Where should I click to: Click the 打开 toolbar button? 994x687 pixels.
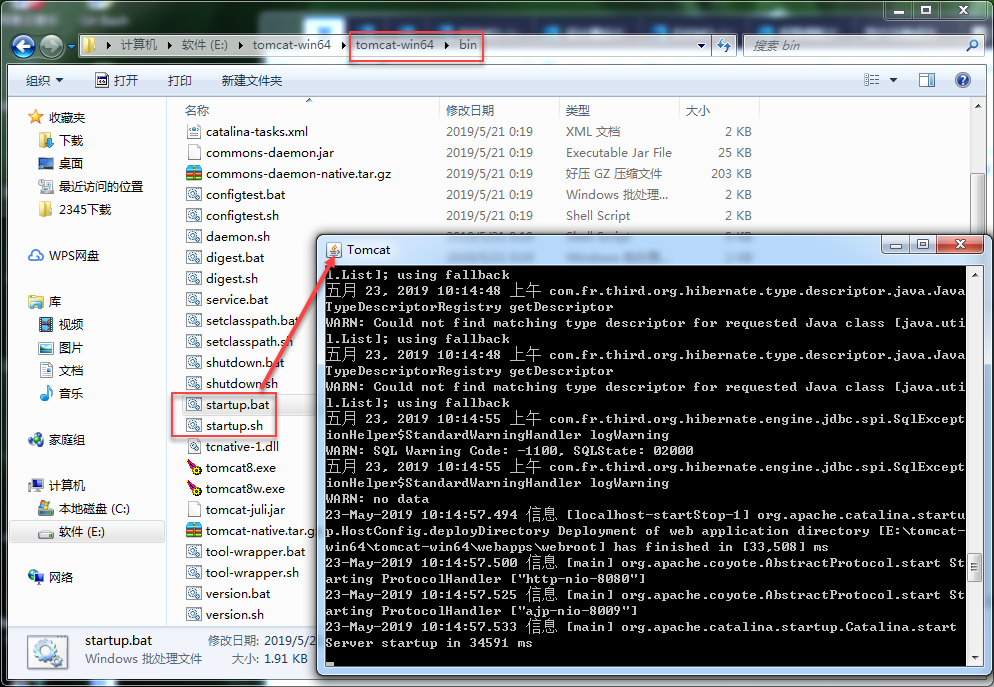(117, 80)
